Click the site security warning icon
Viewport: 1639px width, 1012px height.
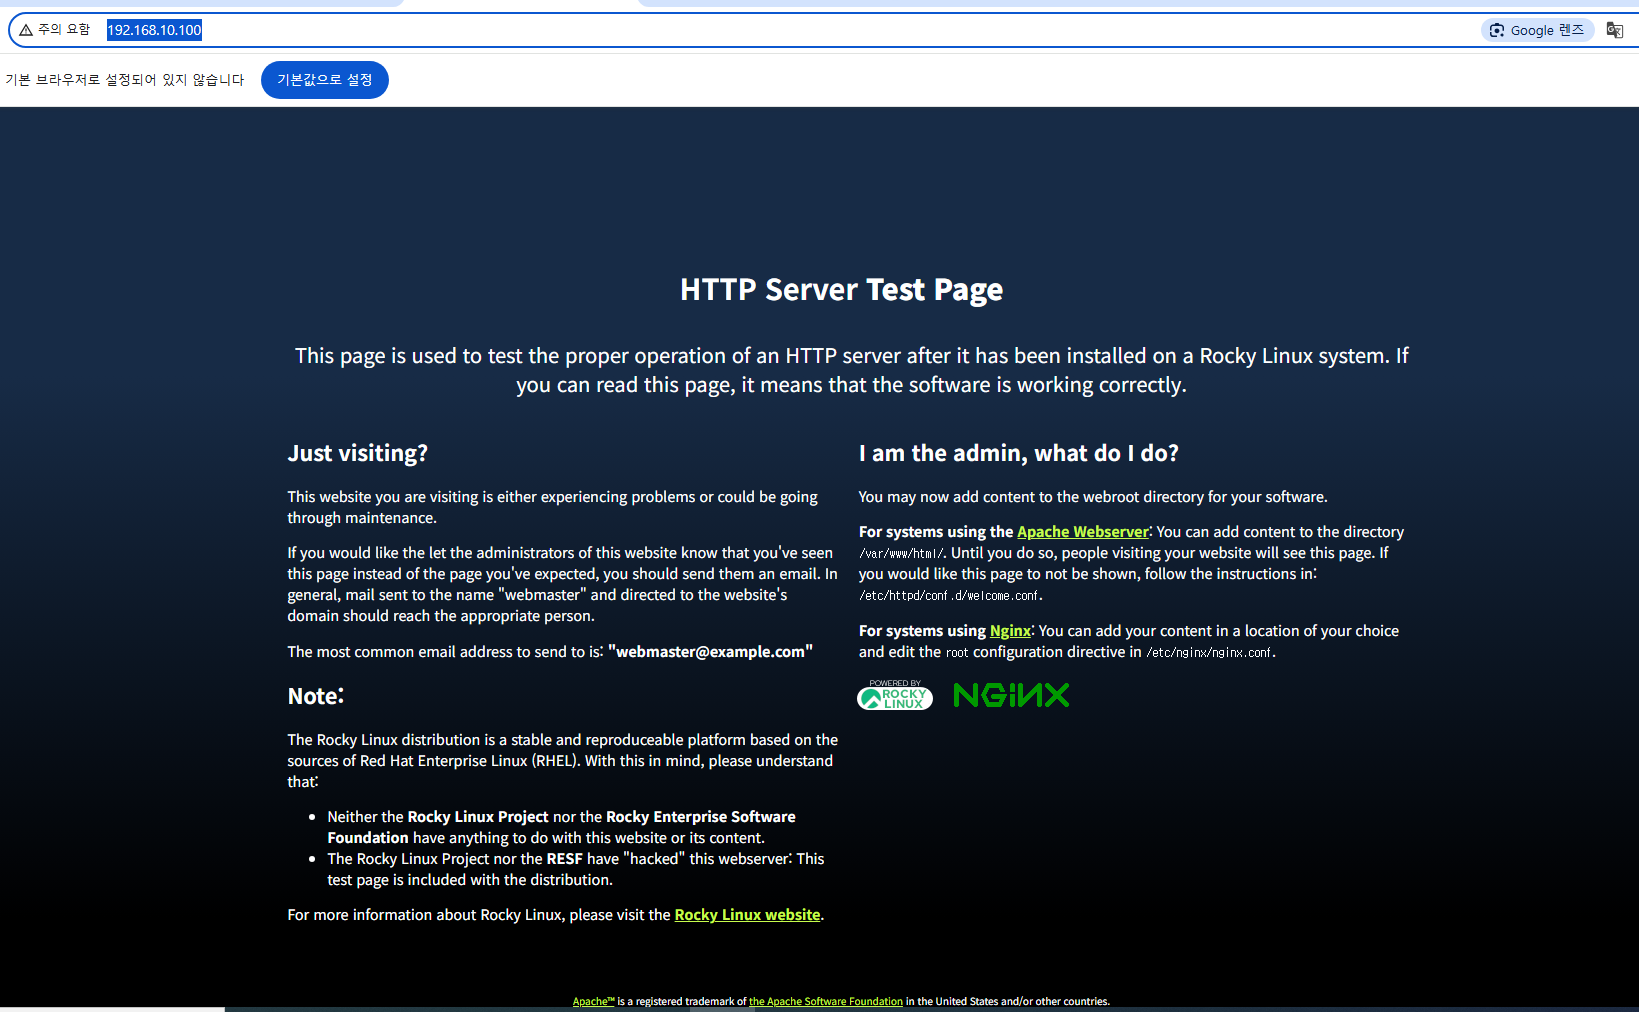pos(26,30)
